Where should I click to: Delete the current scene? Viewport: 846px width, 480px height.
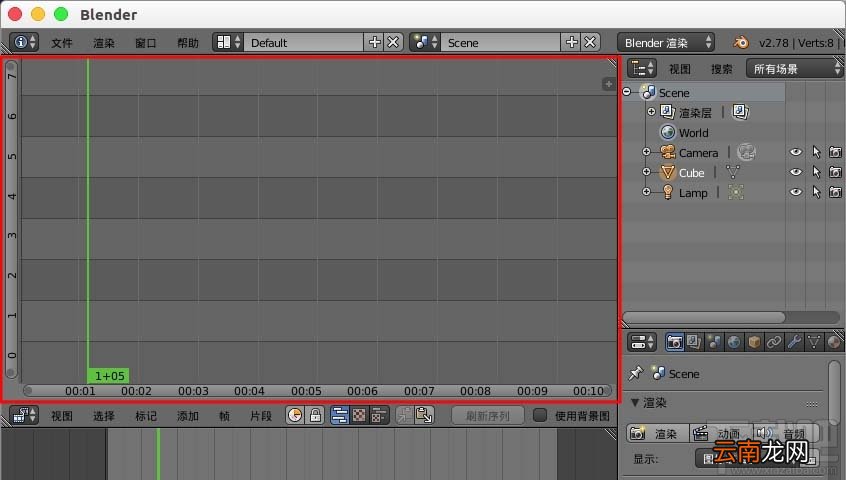tap(590, 42)
